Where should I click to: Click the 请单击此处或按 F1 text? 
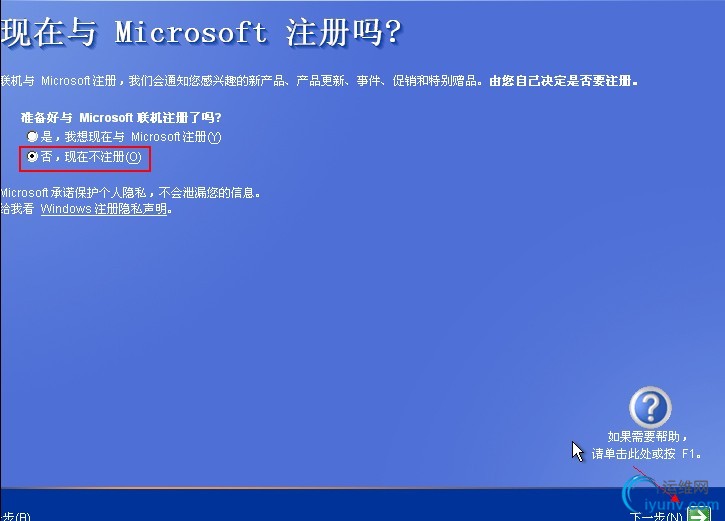coord(646,454)
